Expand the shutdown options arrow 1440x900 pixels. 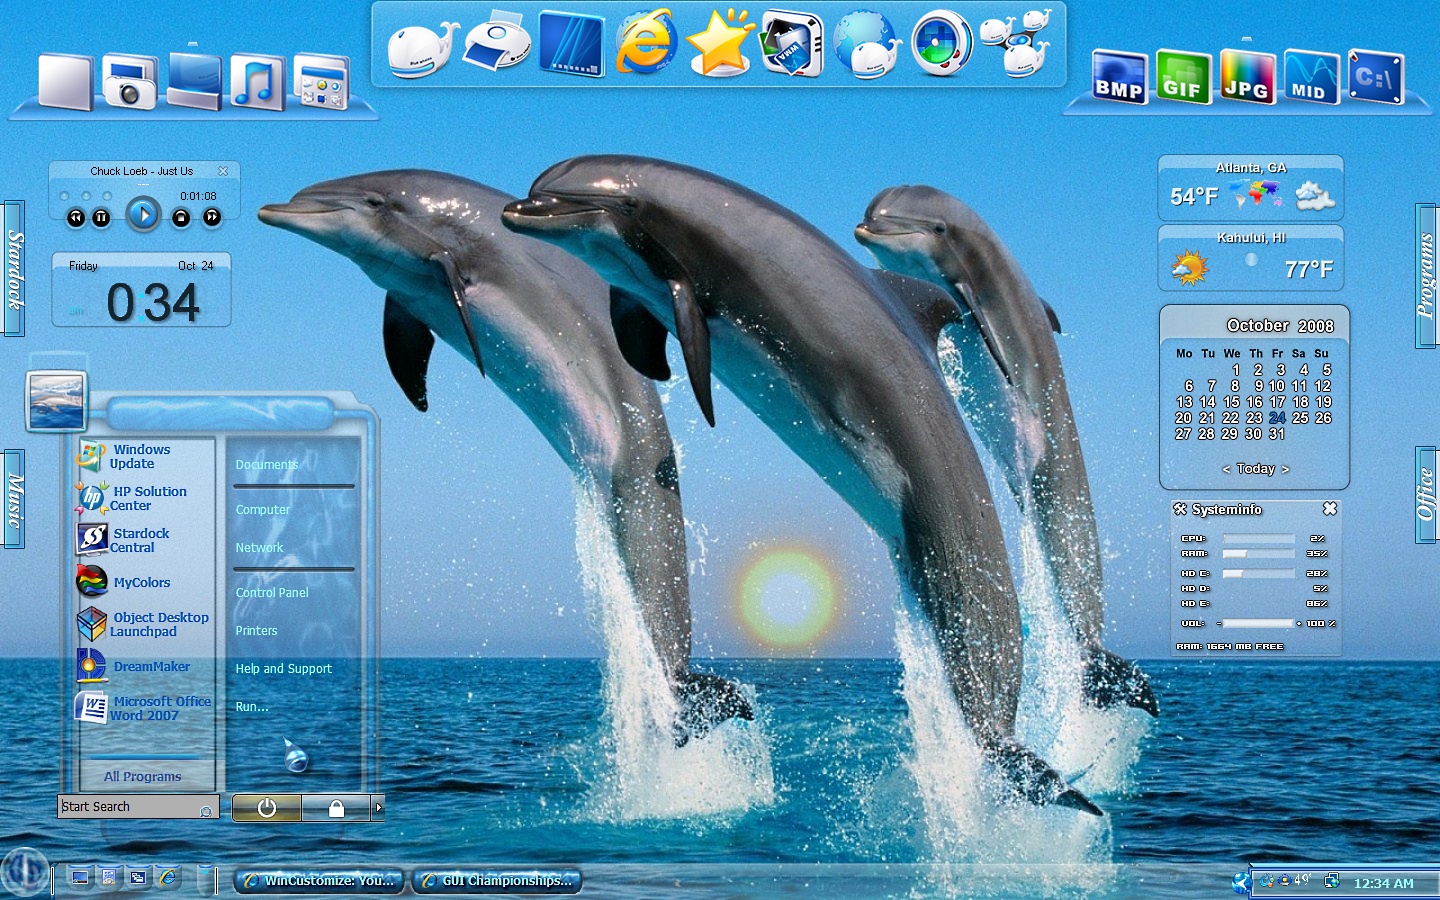click(x=378, y=807)
